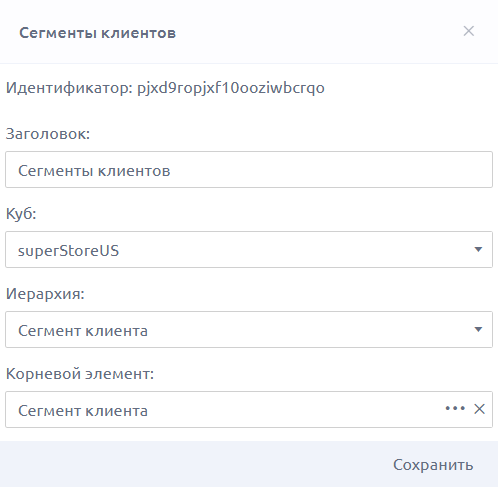The width and height of the screenshot is (498, 487).
Task: Click the Сегменты клиентов dialog header title
Action: tap(97, 33)
